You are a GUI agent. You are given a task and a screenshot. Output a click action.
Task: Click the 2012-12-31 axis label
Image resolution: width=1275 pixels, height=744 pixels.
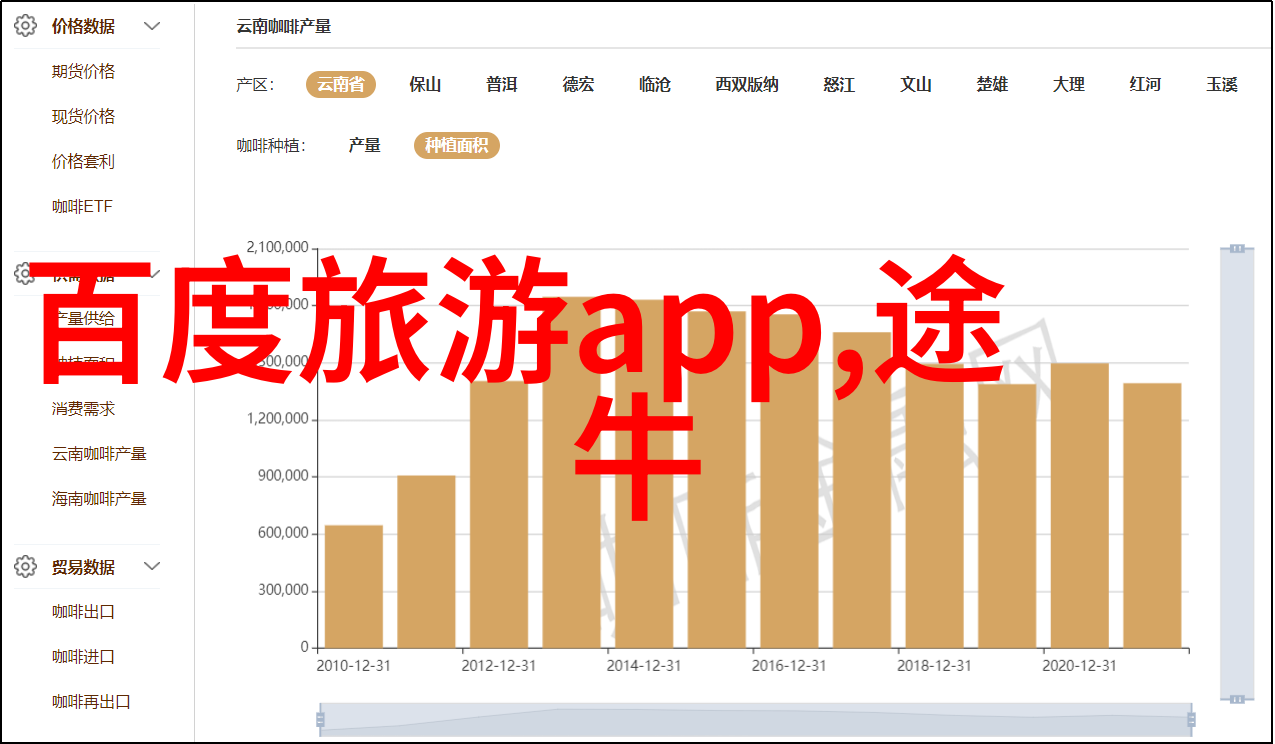(499, 665)
